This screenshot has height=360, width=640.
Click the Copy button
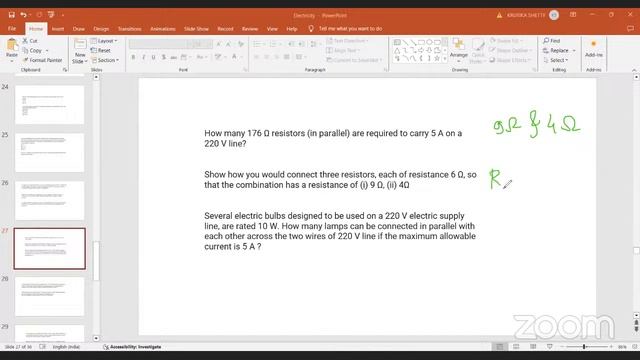tap(33, 51)
